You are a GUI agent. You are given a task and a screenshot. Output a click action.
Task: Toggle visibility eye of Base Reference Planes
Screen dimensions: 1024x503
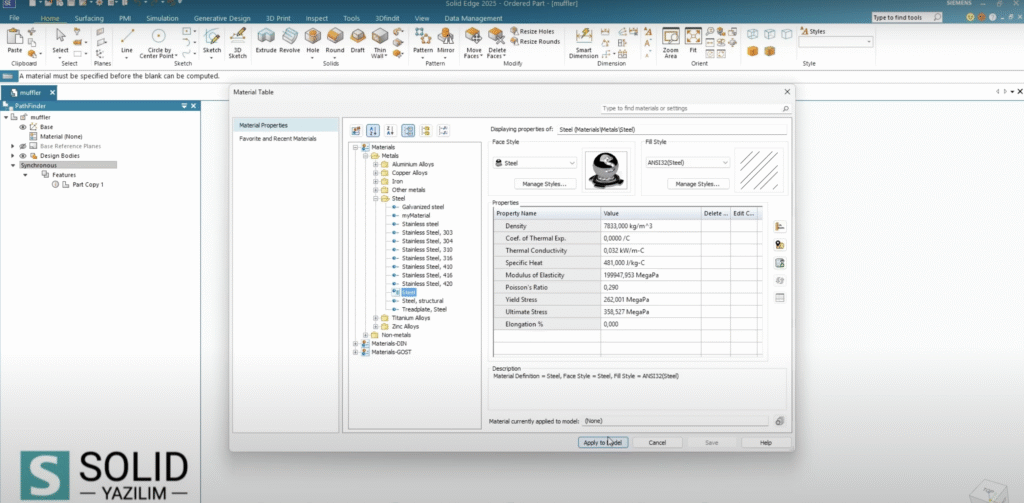pos(22,146)
